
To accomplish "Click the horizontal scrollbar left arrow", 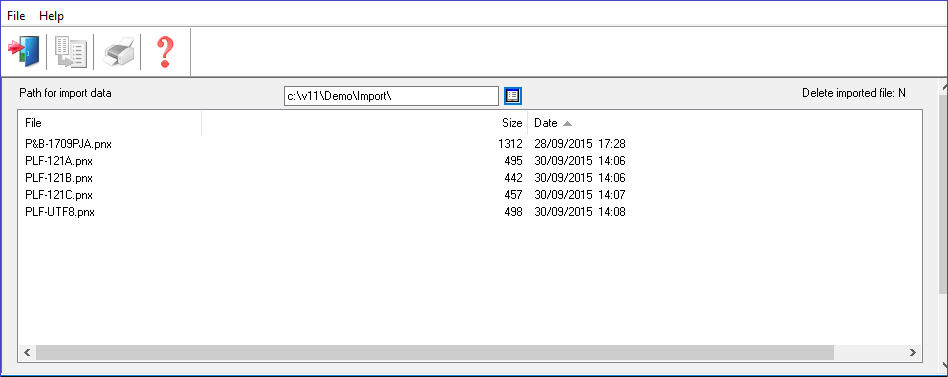I will pyautogui.click(x=27, y=352).
